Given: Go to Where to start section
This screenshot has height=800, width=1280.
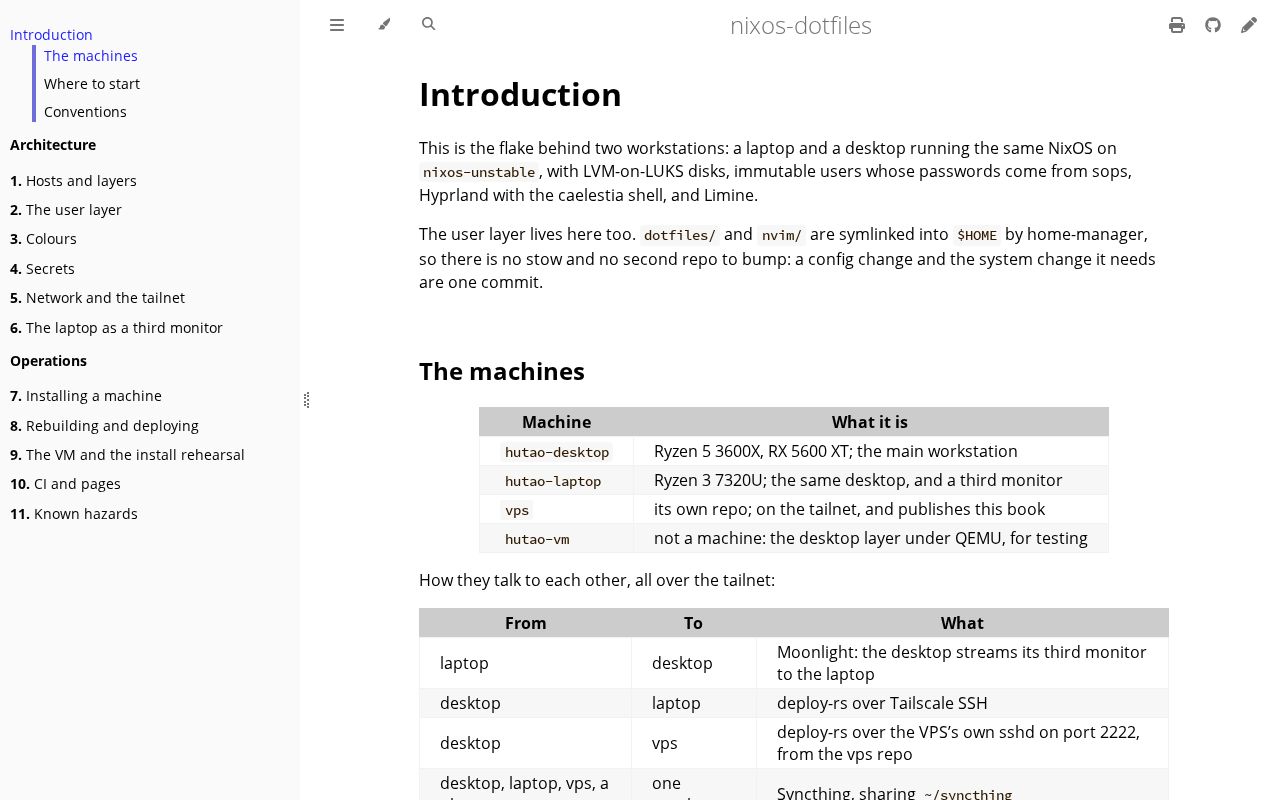Looking at the screenshot, I should 92,84.
